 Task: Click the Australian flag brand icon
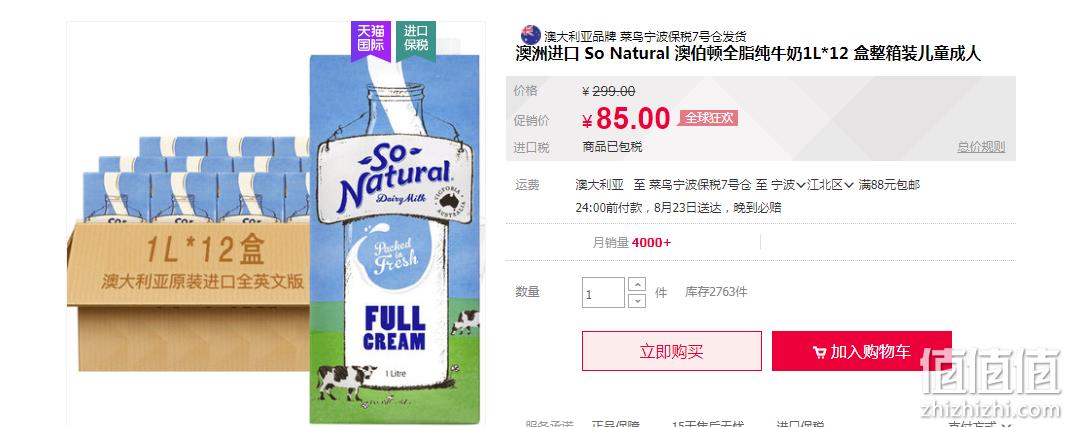(530, 35)
